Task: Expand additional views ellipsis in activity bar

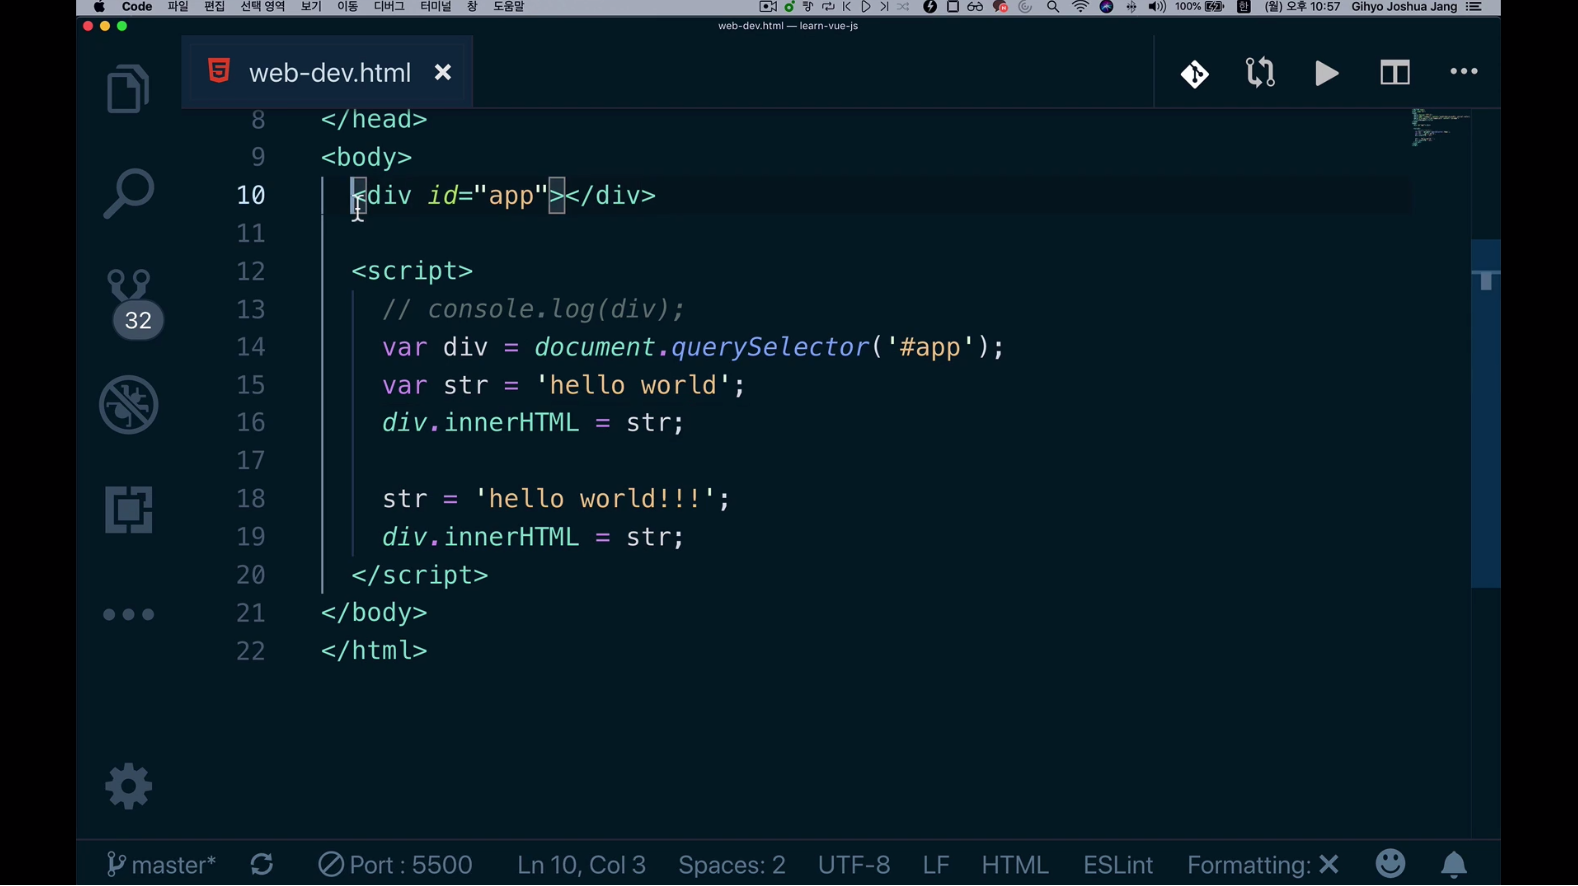Action: tap(128, 614)
